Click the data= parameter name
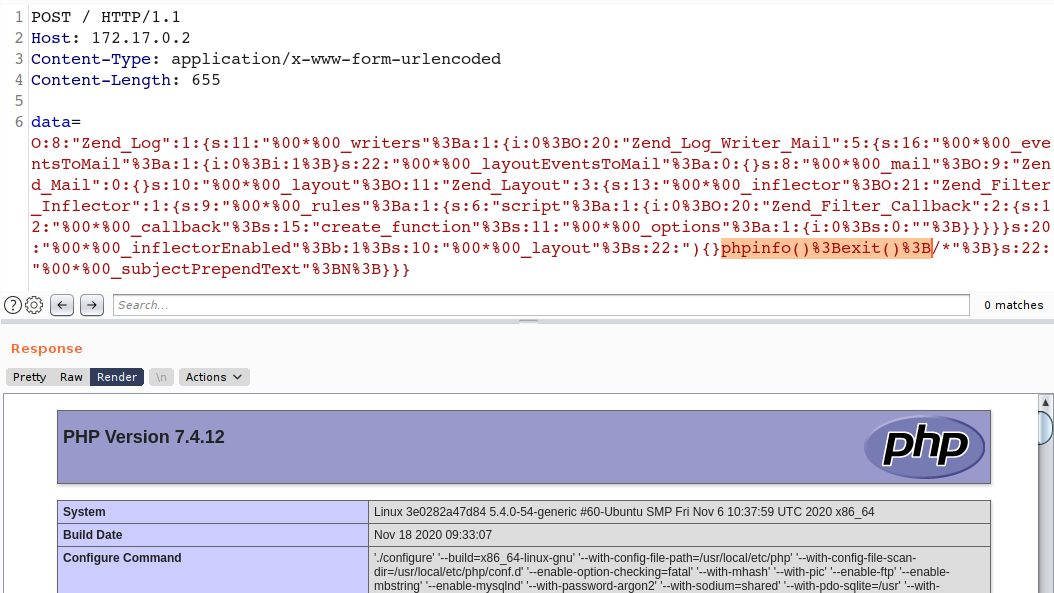This screenshot has width=1054, height=593. [56, 122]
